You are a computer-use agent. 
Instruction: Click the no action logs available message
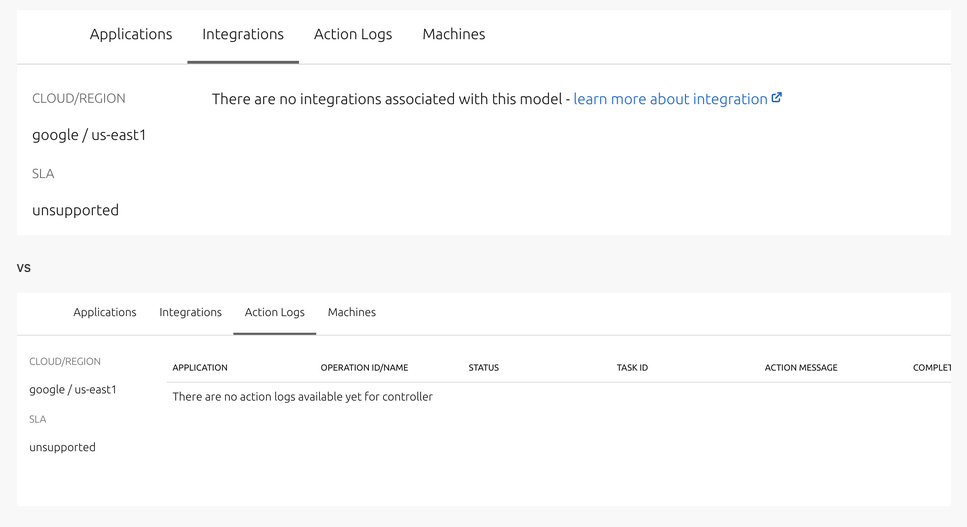302,397
